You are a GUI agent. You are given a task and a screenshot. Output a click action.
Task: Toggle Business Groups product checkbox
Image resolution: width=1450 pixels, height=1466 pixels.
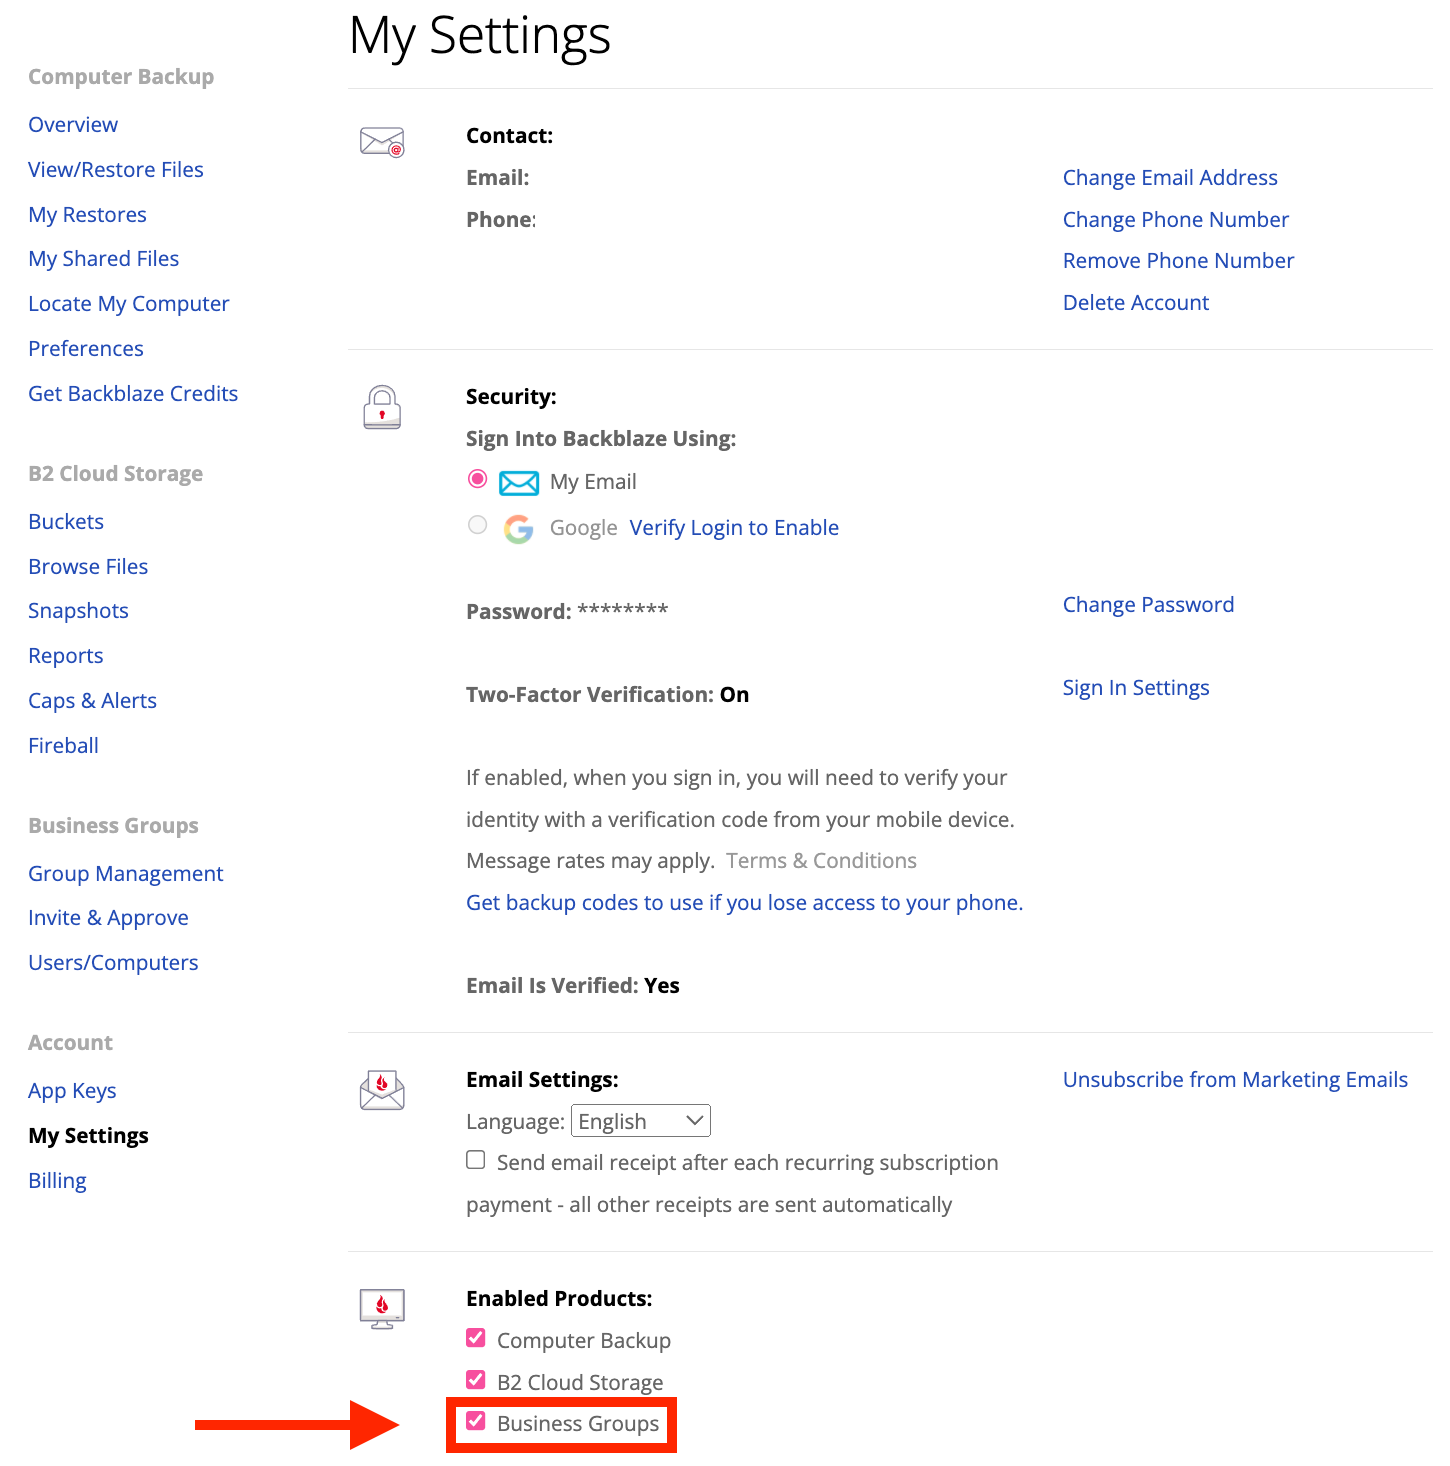pos(476,1421)
